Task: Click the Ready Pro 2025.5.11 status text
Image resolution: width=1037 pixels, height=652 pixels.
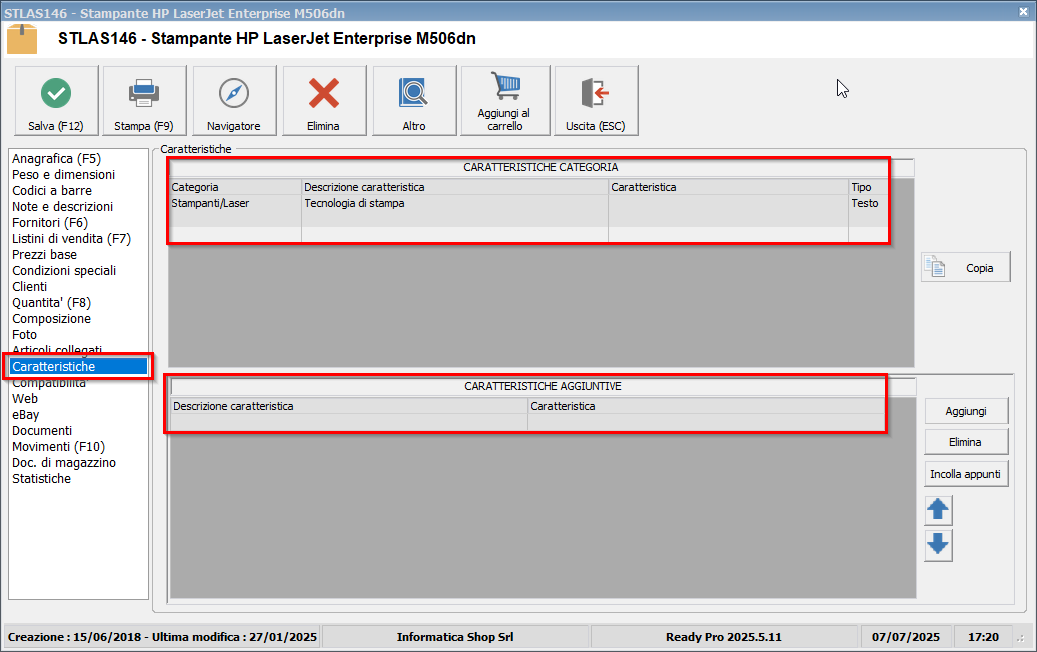Action: tap(724, 637)
